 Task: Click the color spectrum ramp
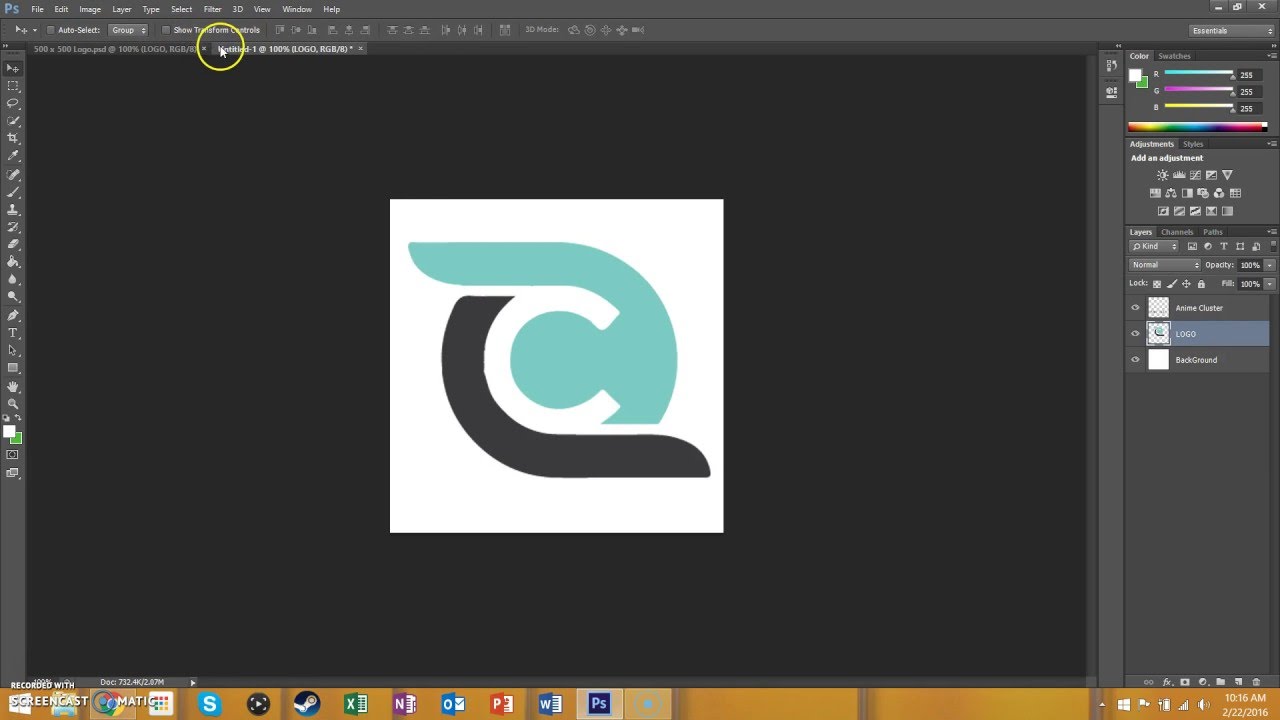coord(1197,127)
